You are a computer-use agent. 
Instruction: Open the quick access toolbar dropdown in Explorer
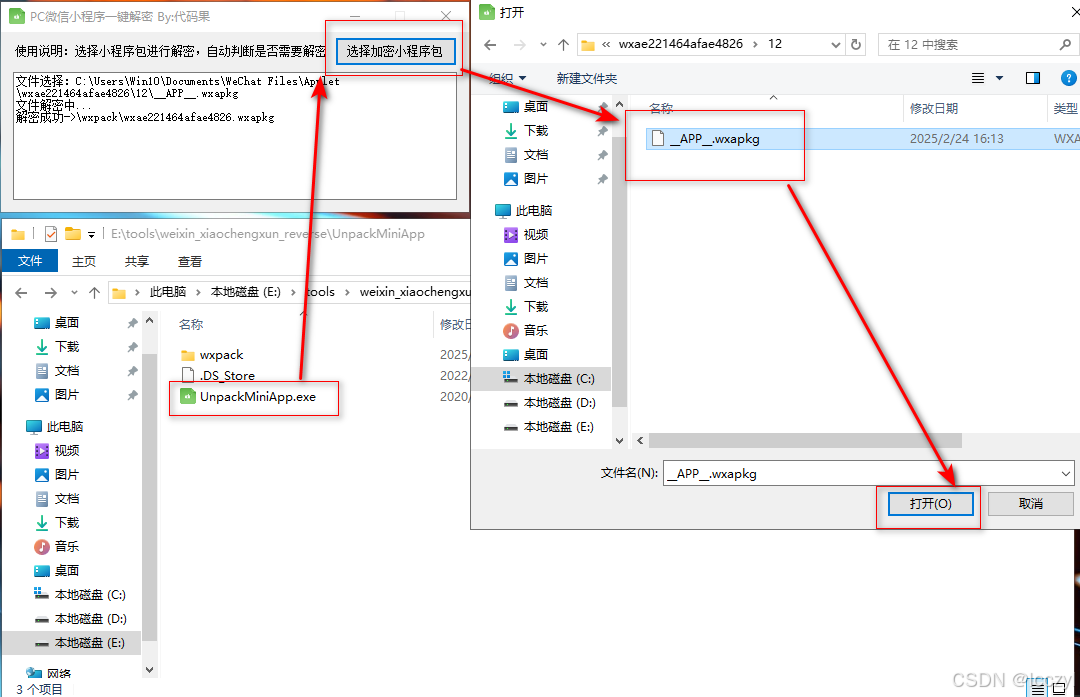[x=91, y=235]
